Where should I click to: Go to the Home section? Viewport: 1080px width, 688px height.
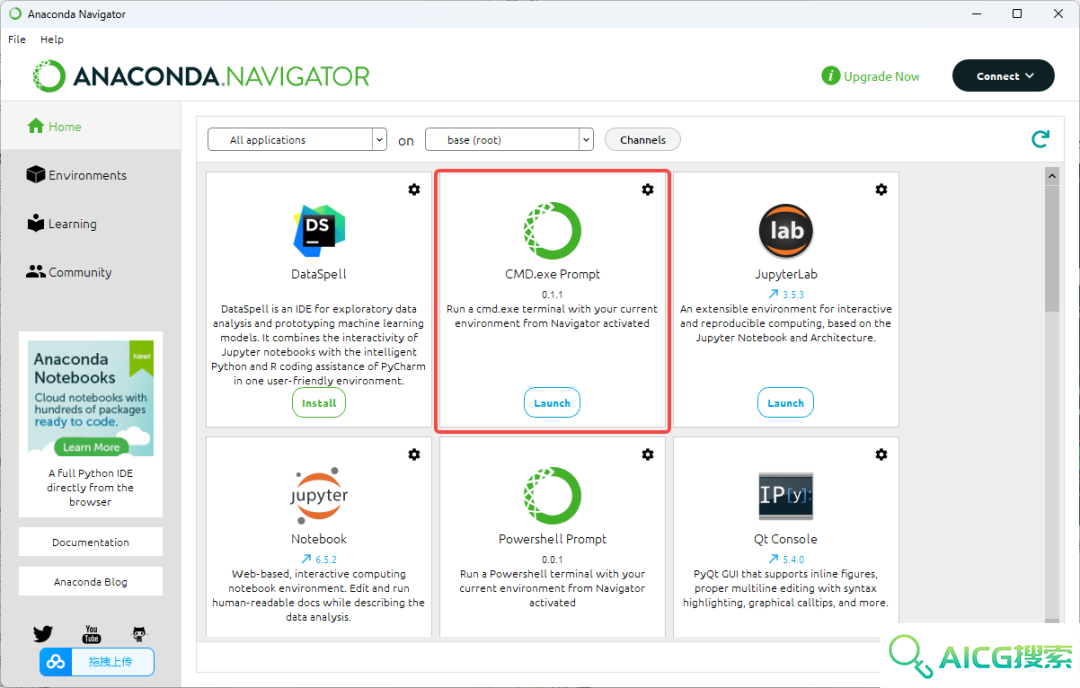click(91, 127)
